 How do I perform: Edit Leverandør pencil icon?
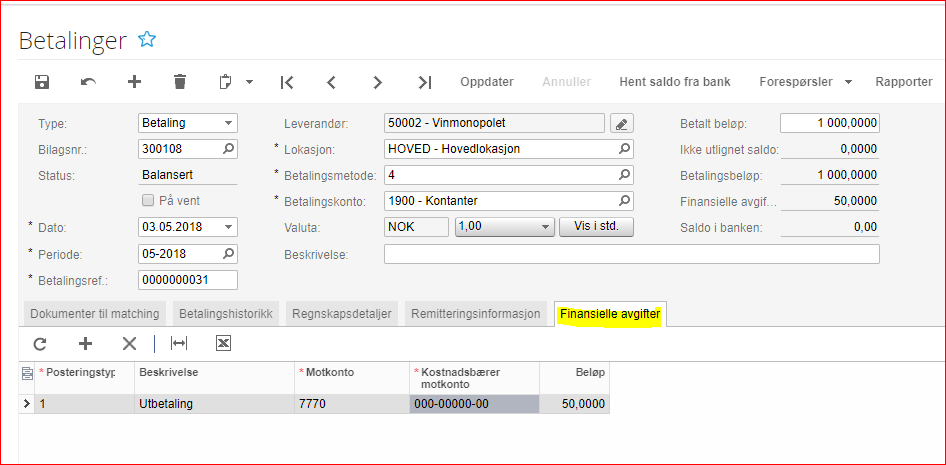click(x=622, y=124)
